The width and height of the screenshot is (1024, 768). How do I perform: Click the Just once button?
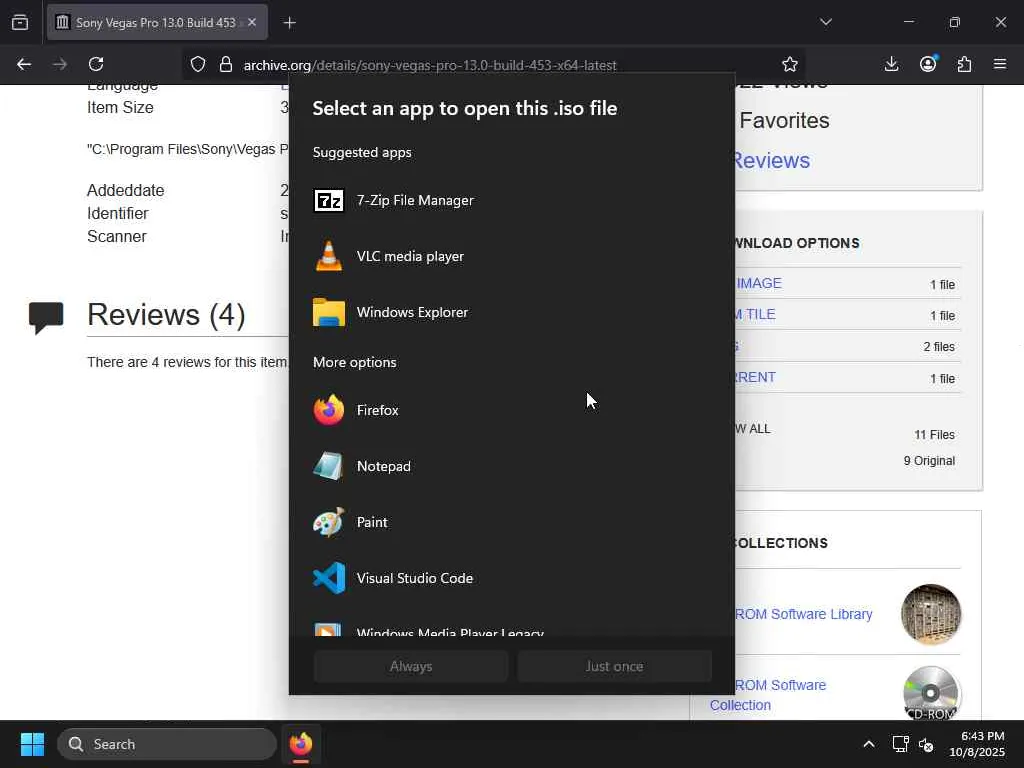pos(615,666)
